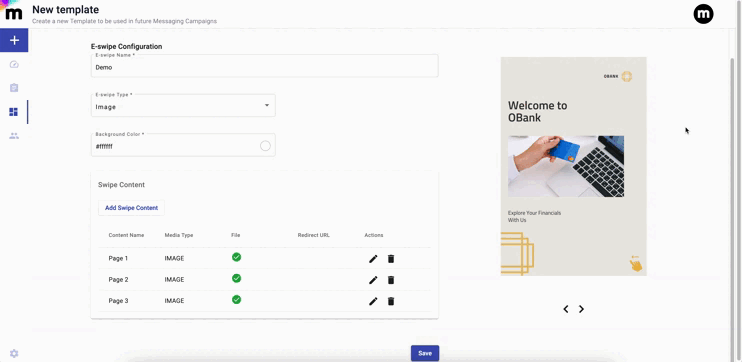Open the white background color swatch
The height and width of the screenshot is (362, 742).
point(265,146)
